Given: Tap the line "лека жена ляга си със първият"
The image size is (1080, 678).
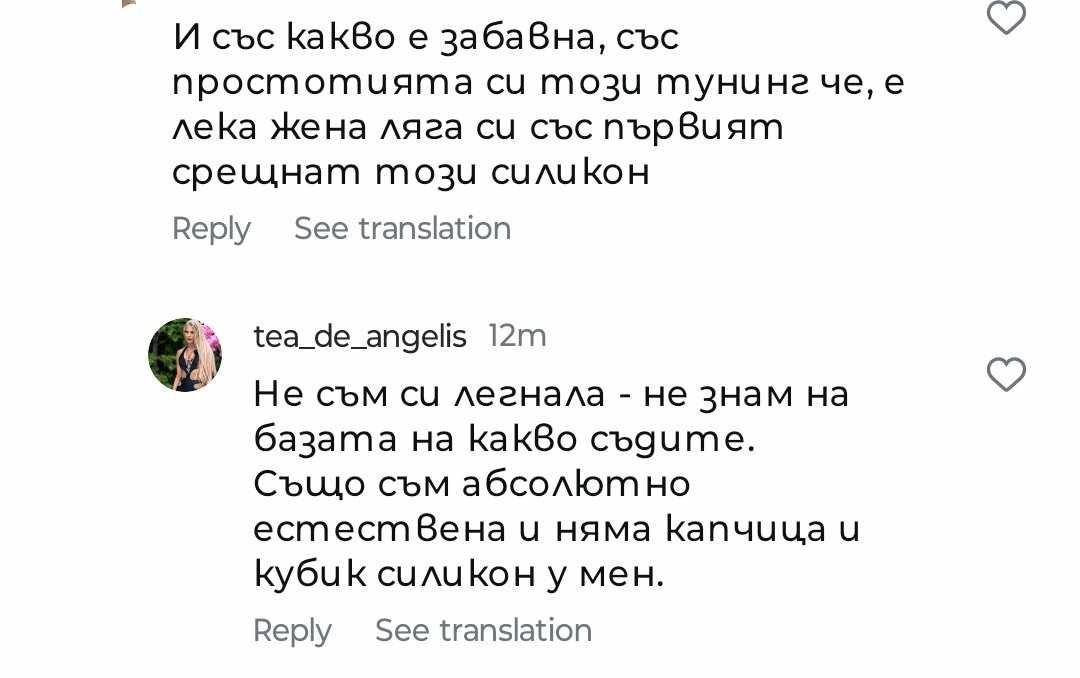Looking at the screenshot, I should (x=478, y=128).
